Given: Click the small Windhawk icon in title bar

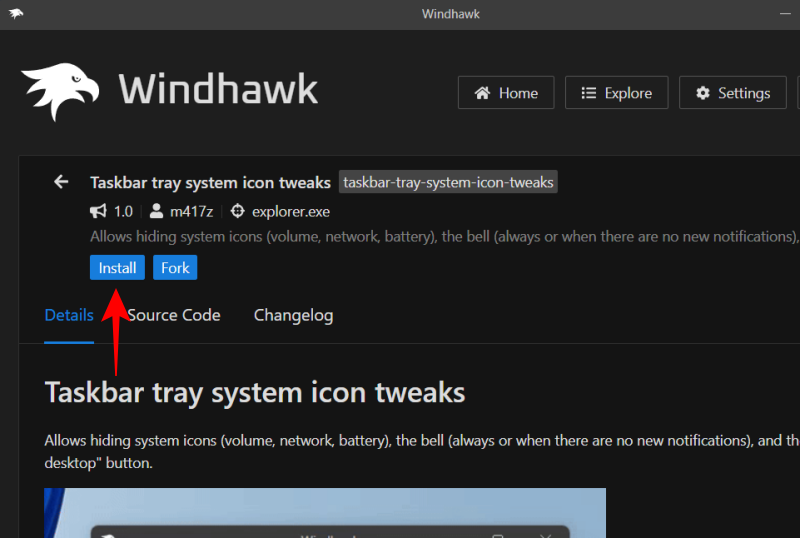Looking at the screenshot, I should 16,13.
